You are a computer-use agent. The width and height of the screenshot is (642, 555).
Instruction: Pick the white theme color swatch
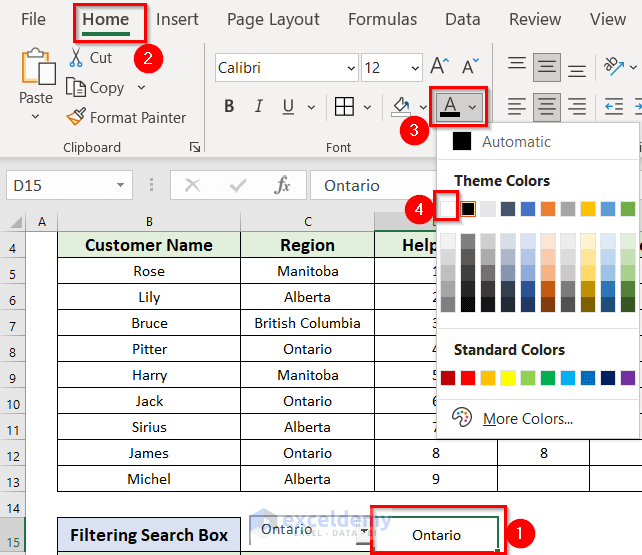448,208
